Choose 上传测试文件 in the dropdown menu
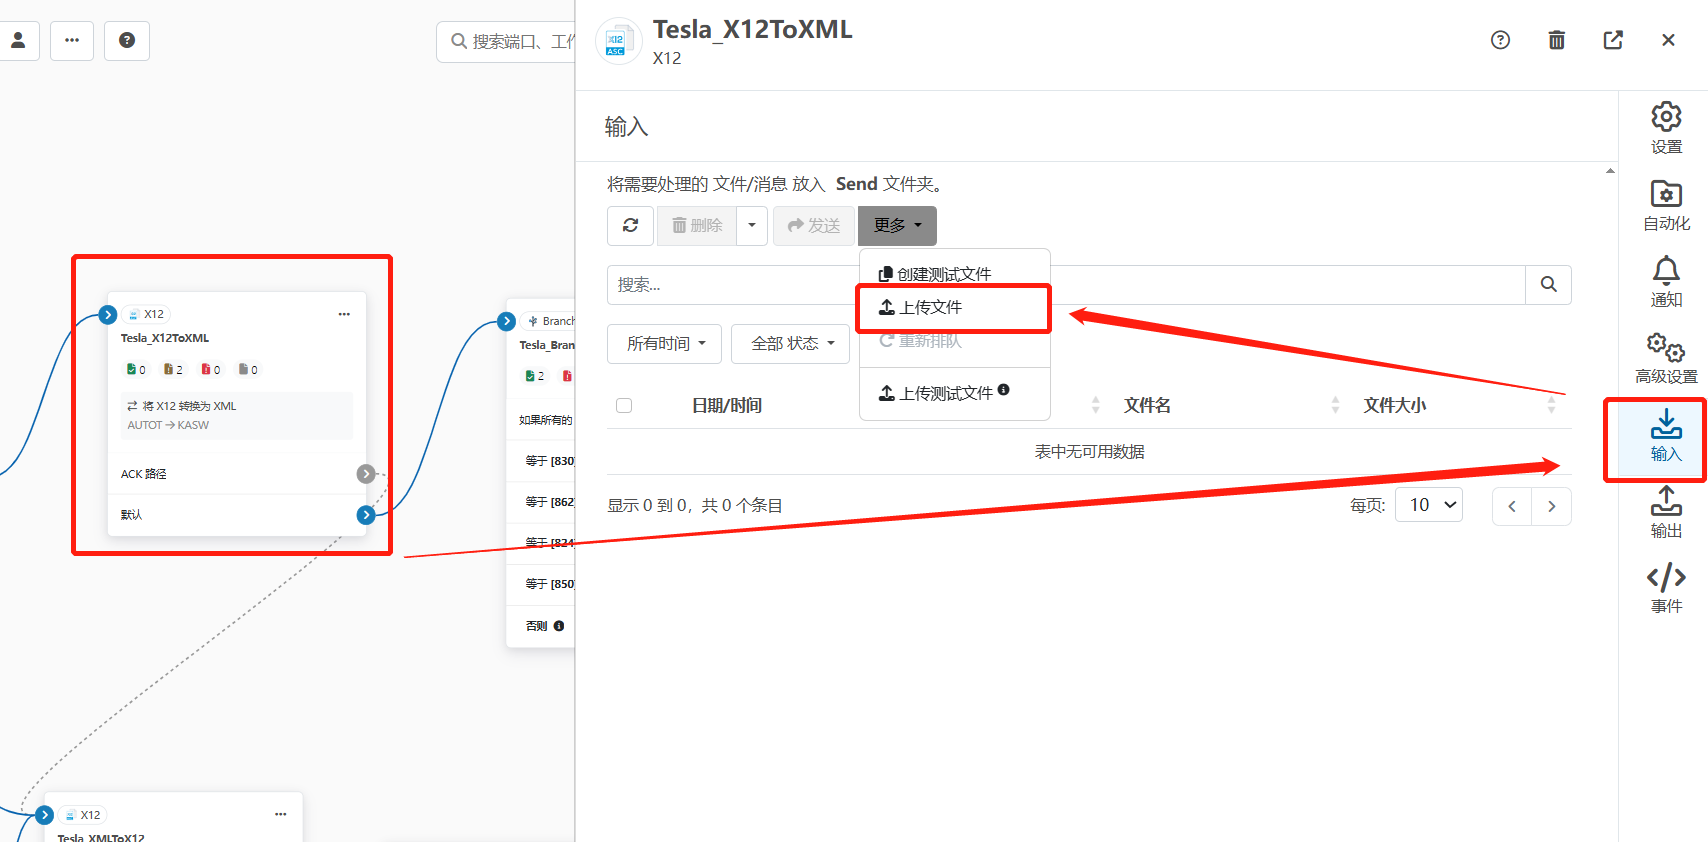The height and width of the screenshot is (842, 1708). [x=945, y=393]
